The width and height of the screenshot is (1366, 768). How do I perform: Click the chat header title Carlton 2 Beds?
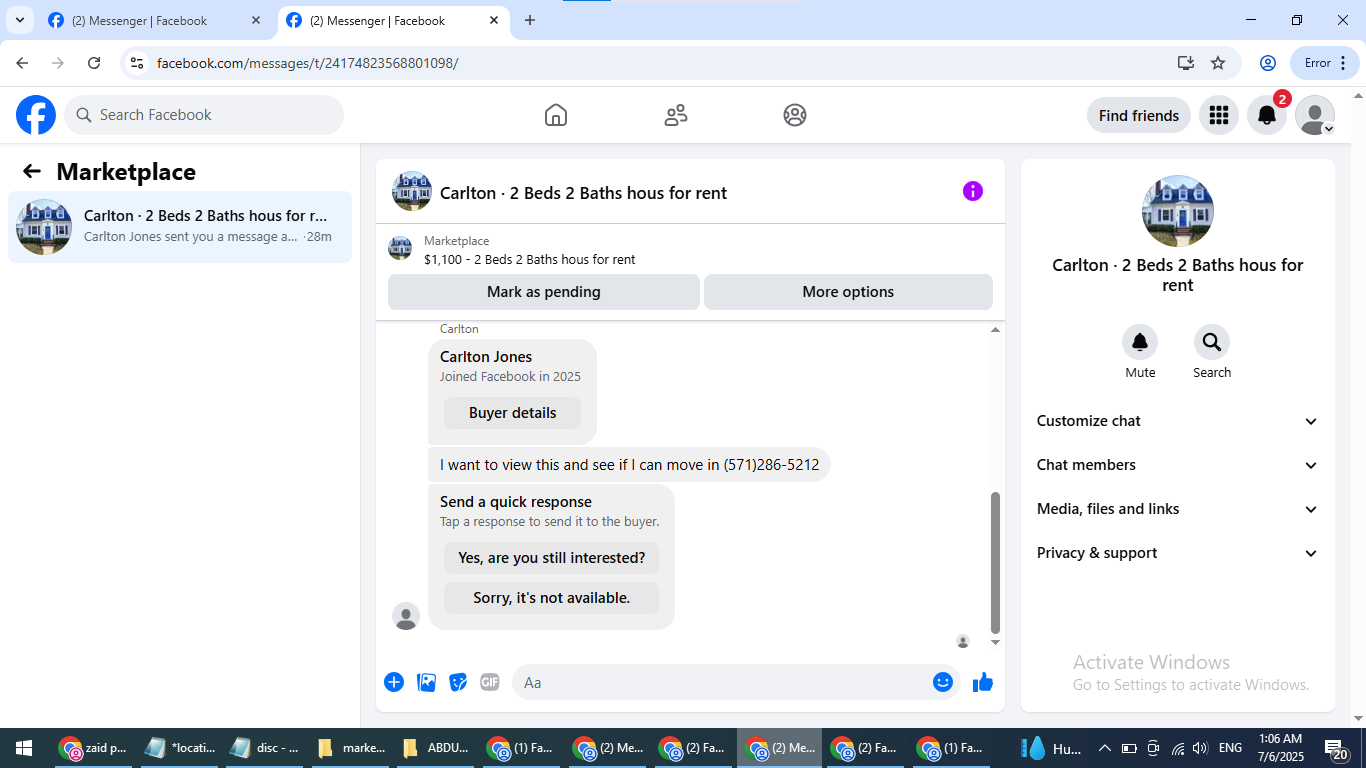pyautogui.click(x=583, y=193)
